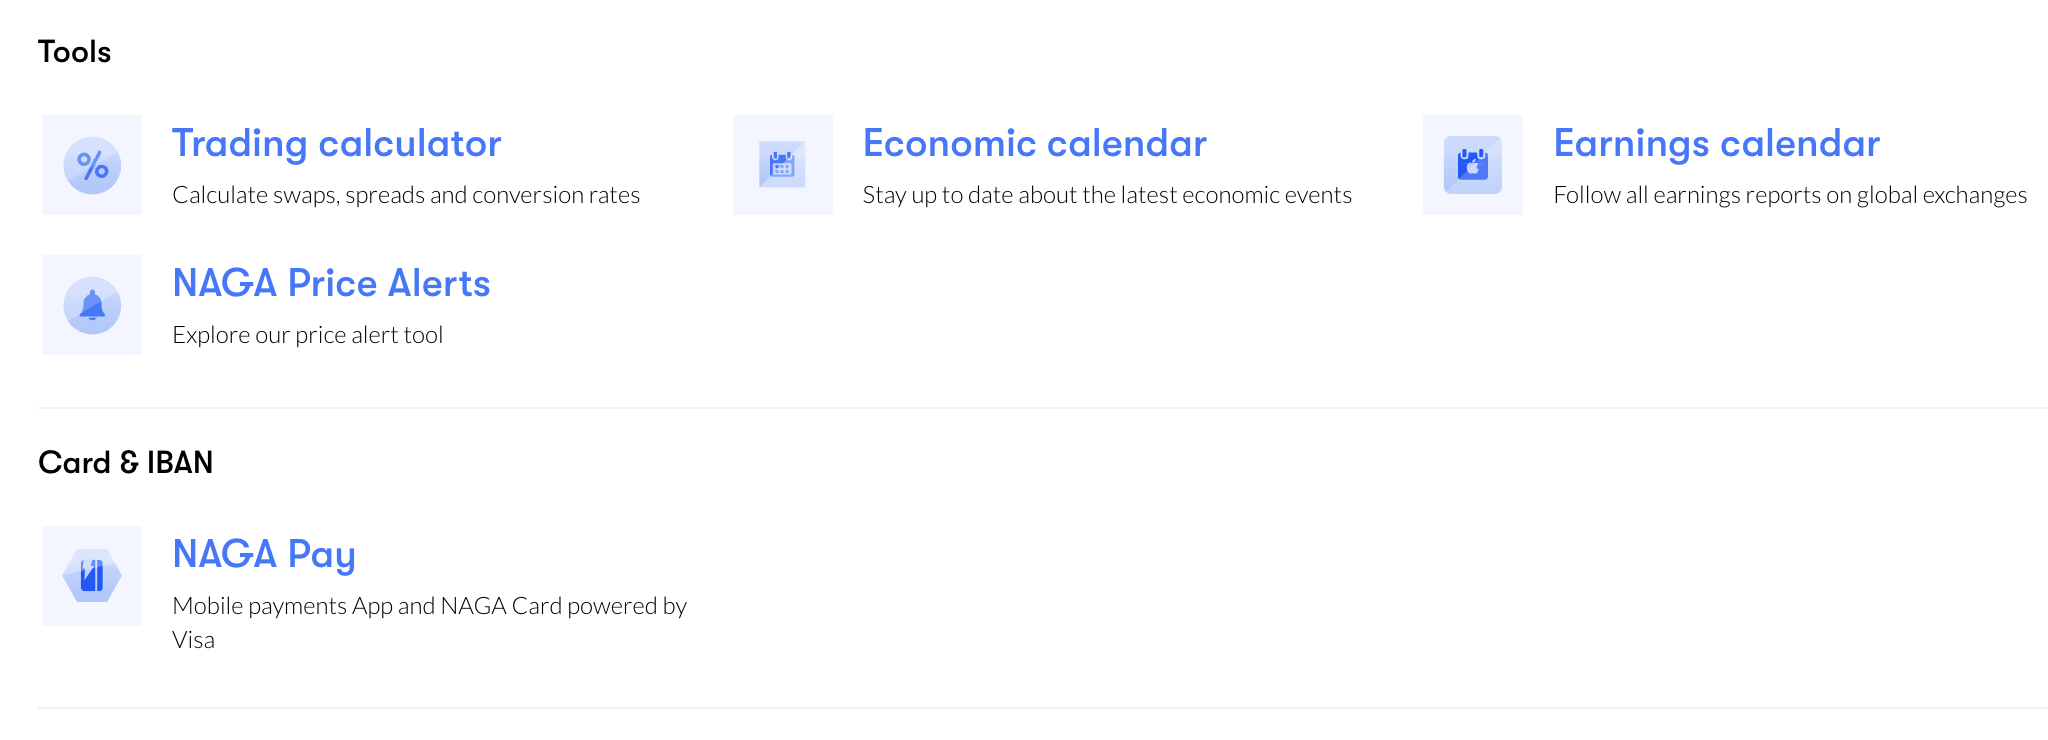This screenshot has width=2048, height=740.
Task: Click "Explore our price alert tool" text
Action: click(307, 335)
